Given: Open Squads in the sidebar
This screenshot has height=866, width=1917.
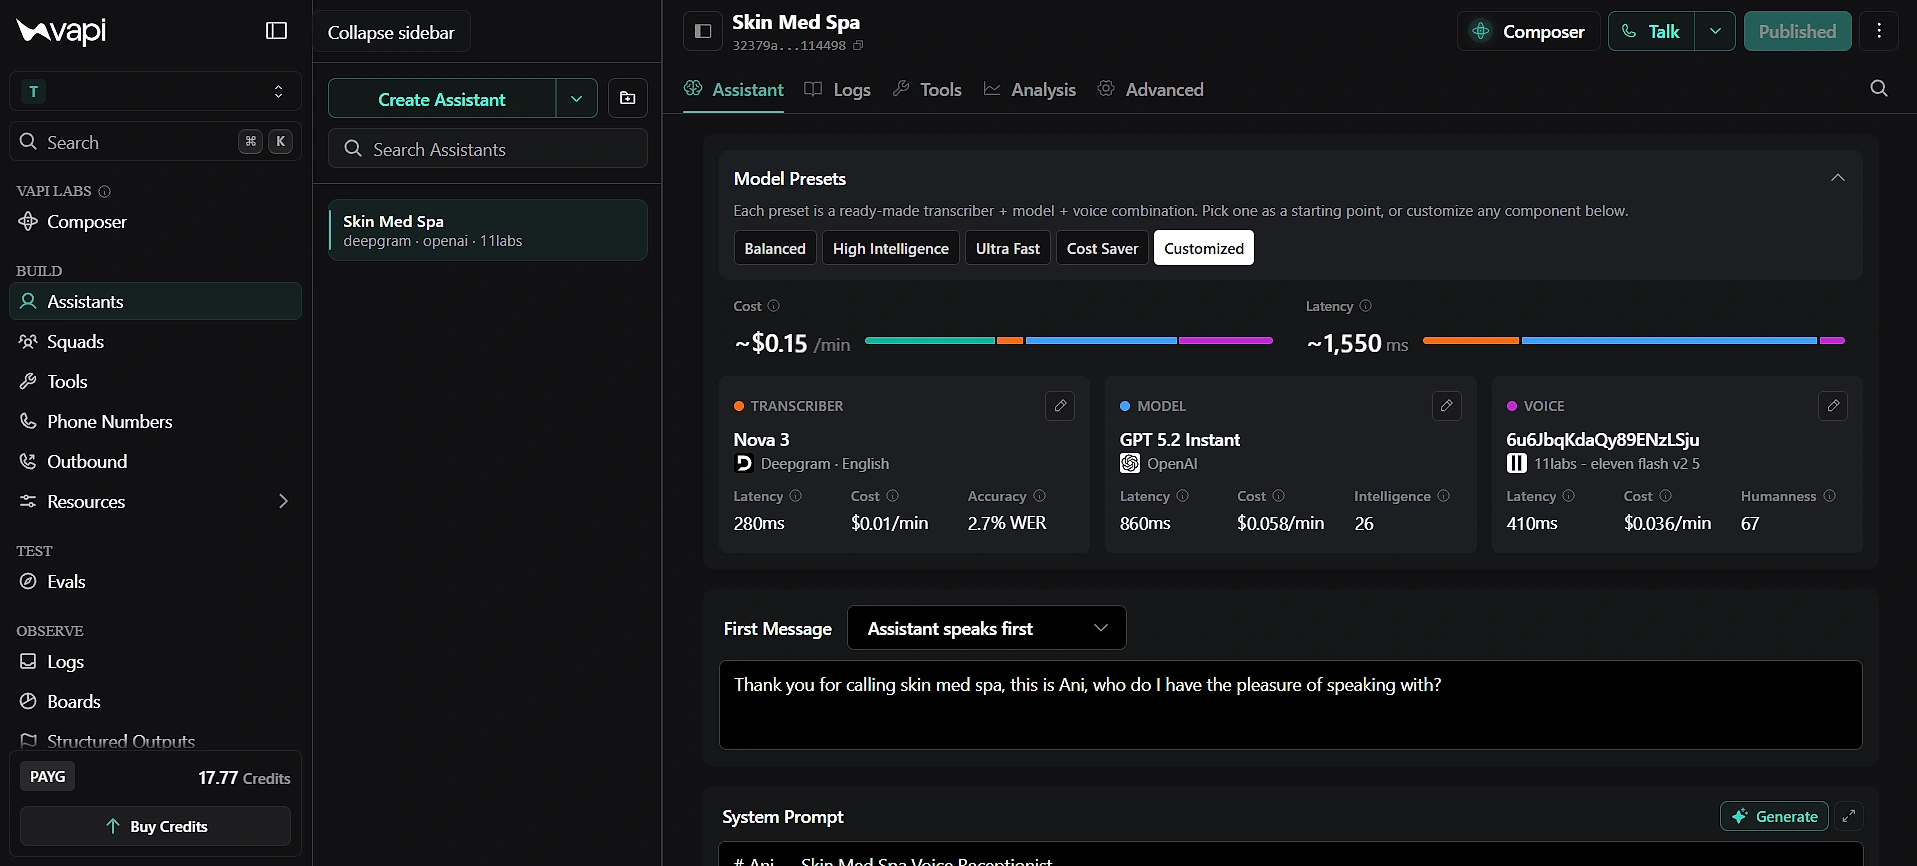Looking at the screenshot, I should (155, 341).
